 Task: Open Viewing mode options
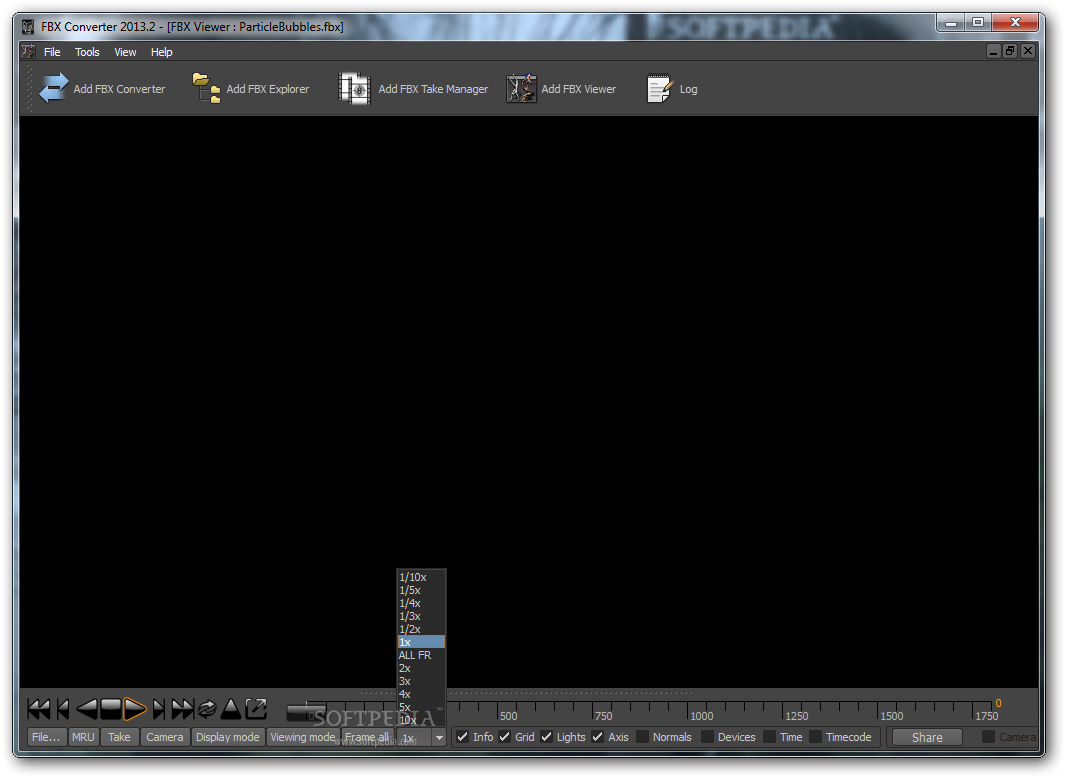(303, 737)
